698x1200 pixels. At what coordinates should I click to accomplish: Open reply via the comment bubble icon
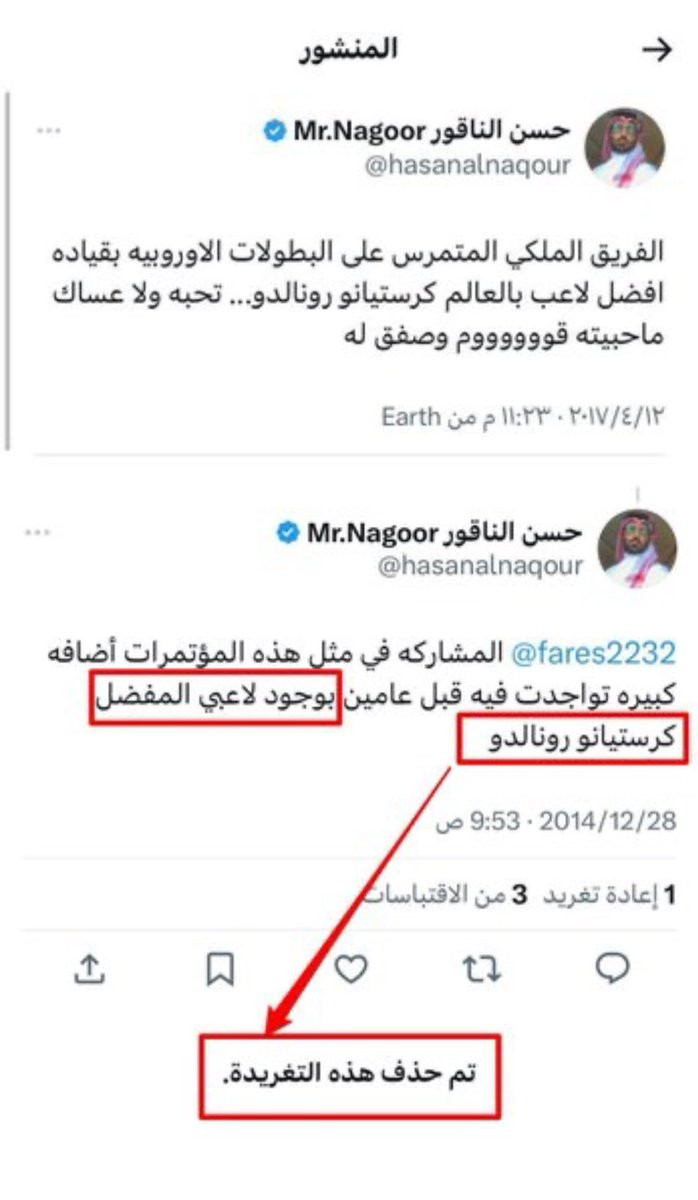pyautogui.click(x=612, y=968)
